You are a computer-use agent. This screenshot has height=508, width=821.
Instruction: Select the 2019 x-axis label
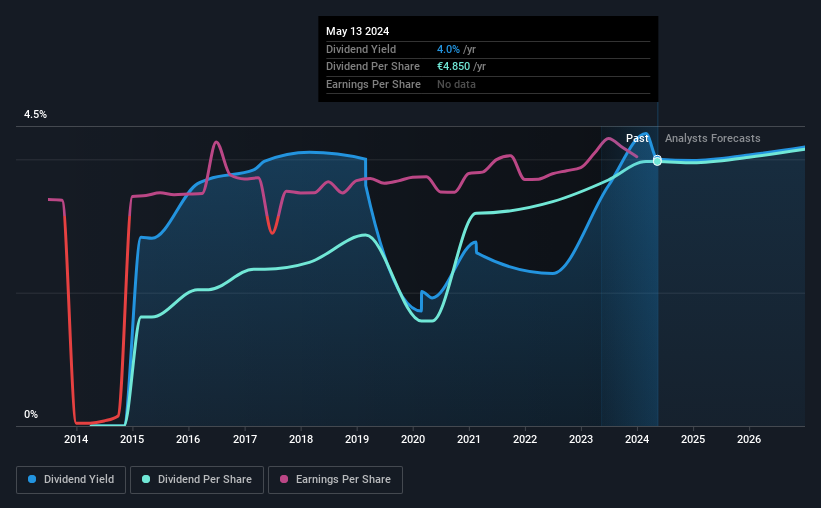click(x=357, y=439)
